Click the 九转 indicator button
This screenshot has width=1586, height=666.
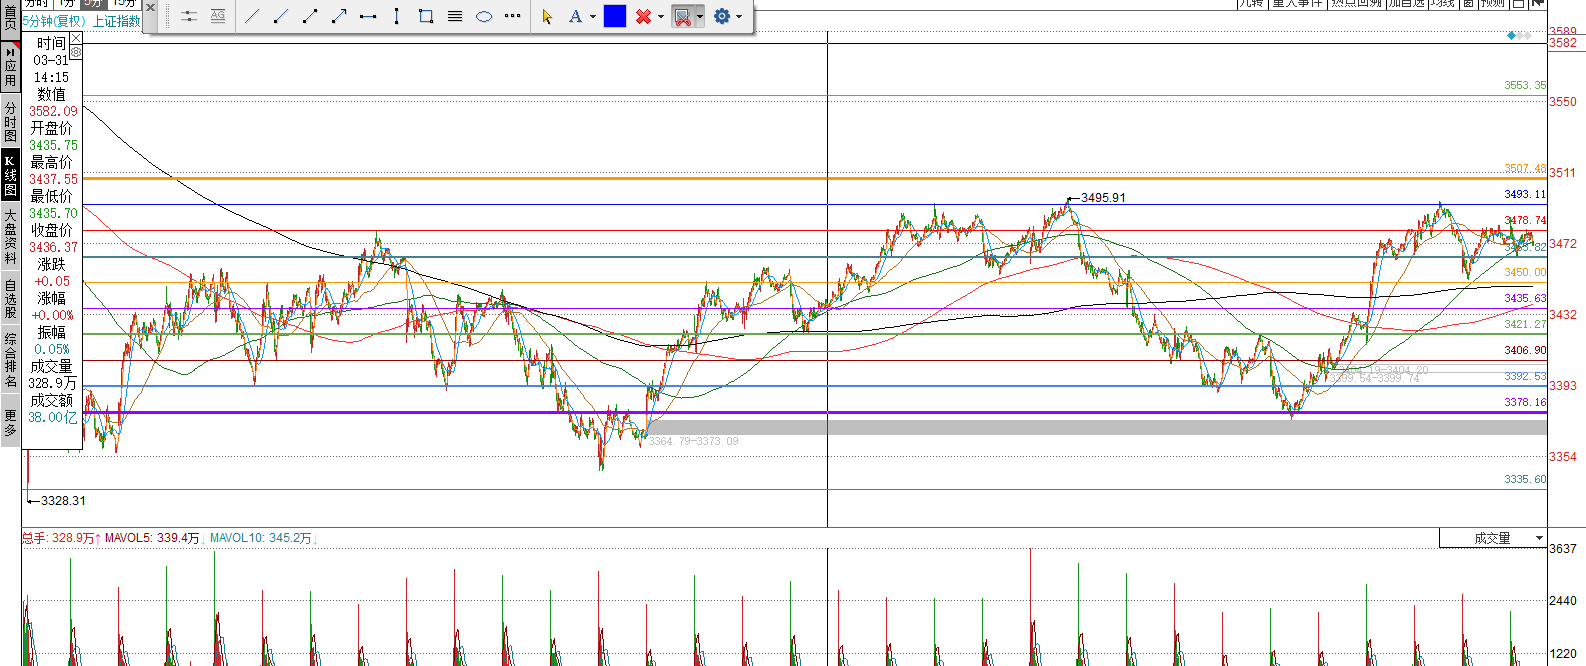coord(1251,4)
